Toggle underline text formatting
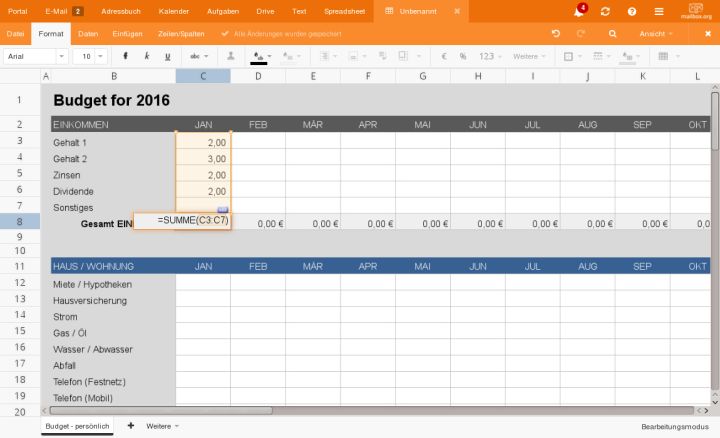The width and height of the screenshot is (720, 438). [167, 57]
